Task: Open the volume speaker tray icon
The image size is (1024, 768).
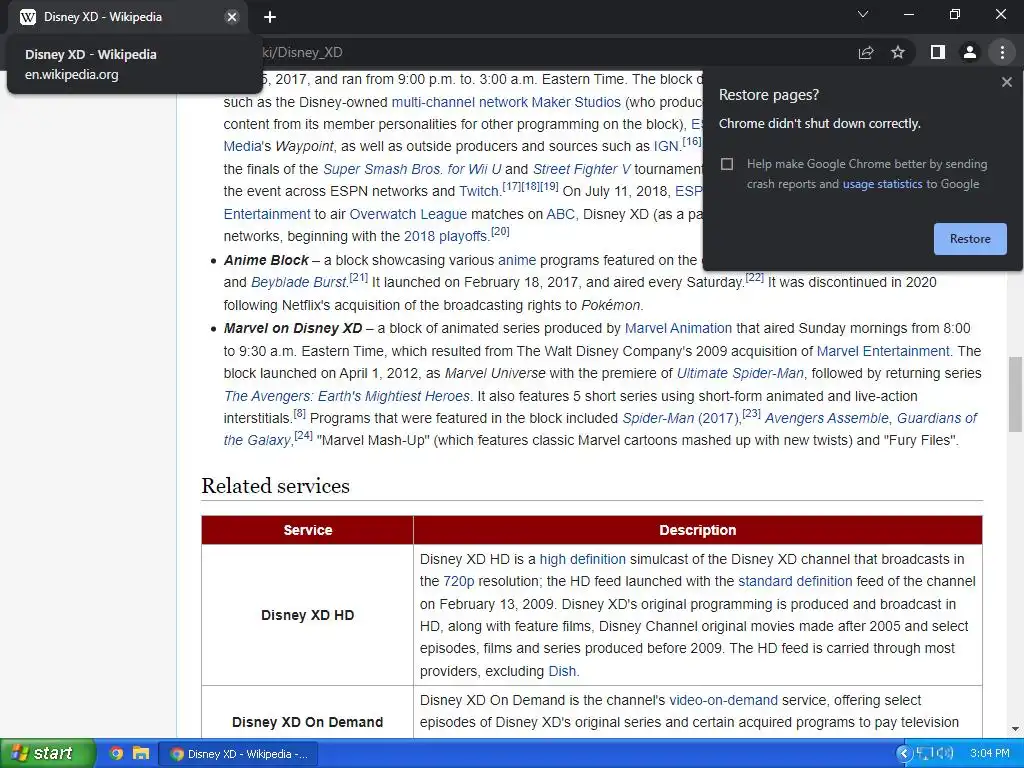Action: click(945, 754)
